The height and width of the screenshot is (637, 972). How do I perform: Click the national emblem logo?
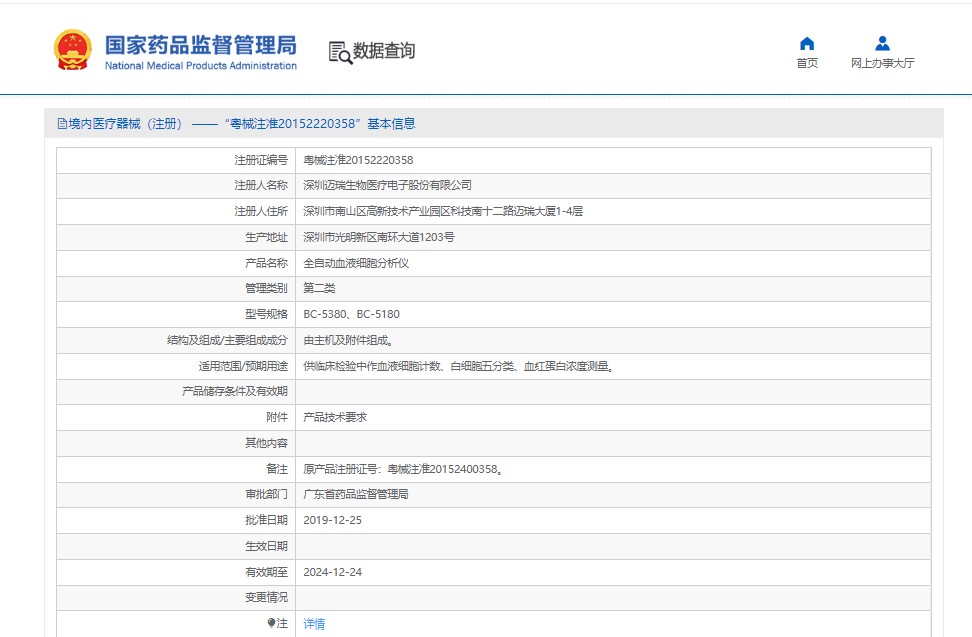click(72, 50)
